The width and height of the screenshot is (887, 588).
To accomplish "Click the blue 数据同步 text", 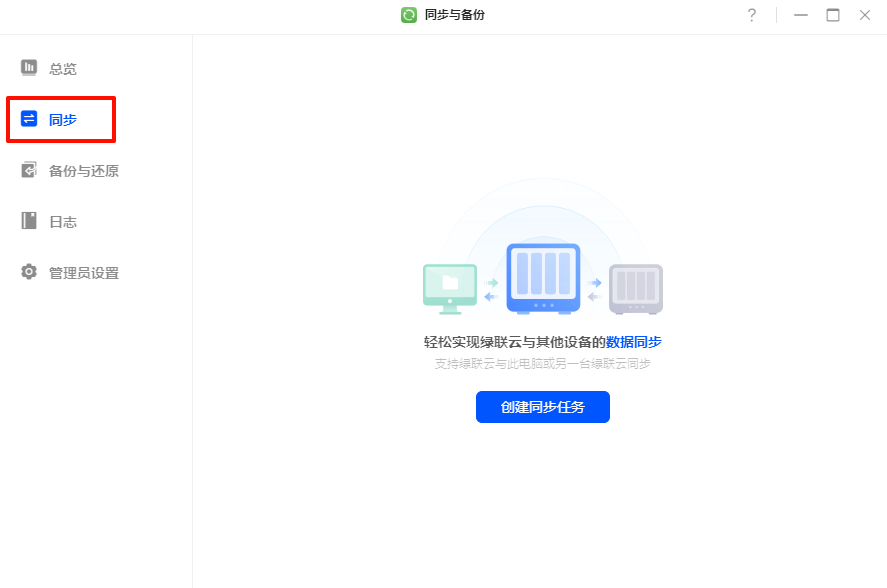I will tap(633, 342).
